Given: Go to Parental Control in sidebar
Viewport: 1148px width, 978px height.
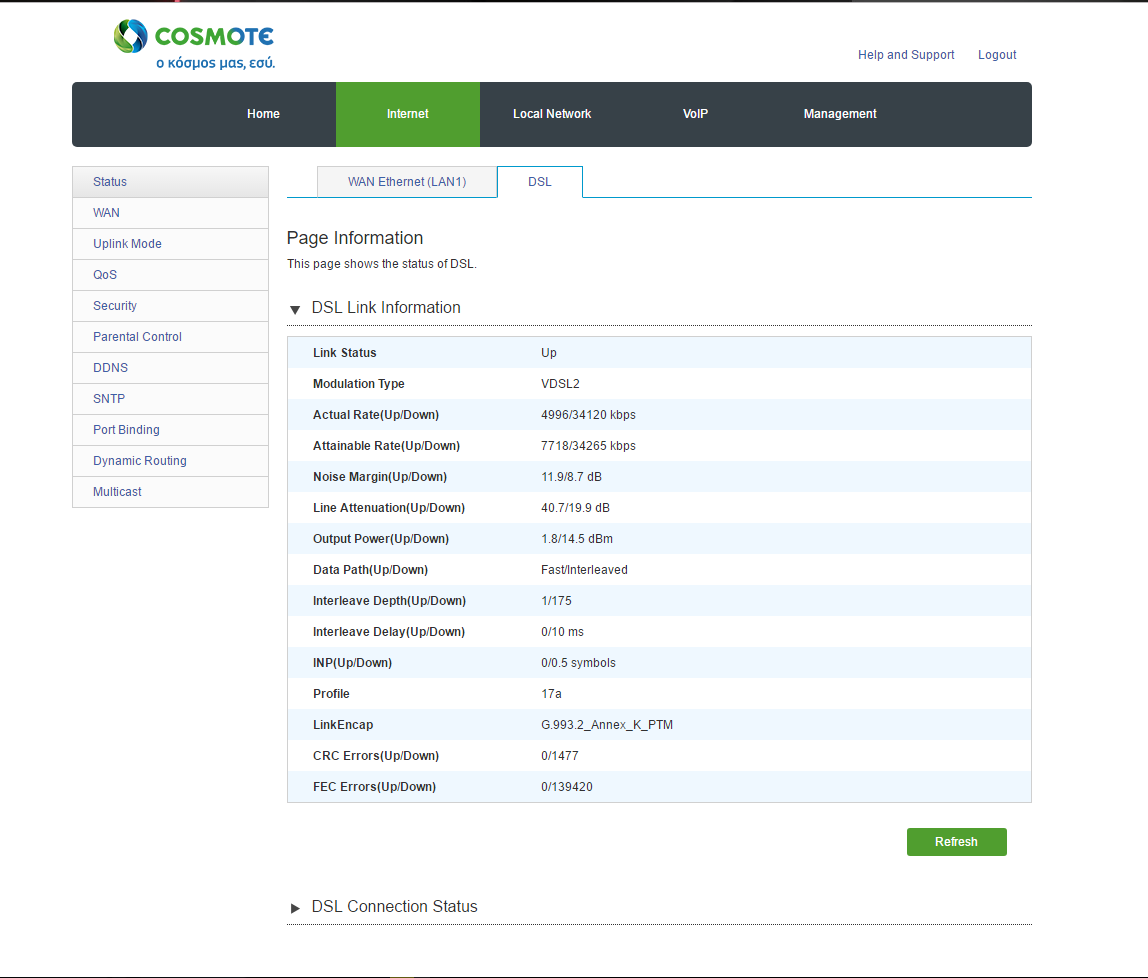Looking at the screenshot, I should 137,337.
